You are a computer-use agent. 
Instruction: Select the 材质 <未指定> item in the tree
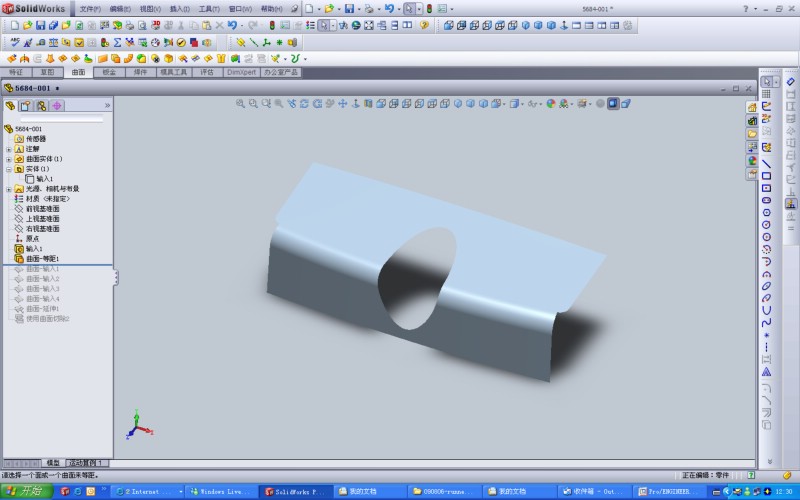coord(47,199)
